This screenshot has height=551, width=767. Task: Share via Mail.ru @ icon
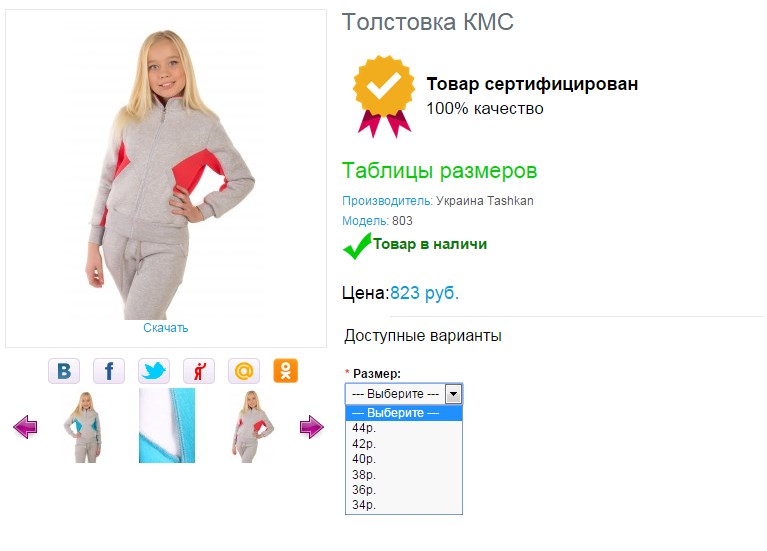(x=244, y=371)
